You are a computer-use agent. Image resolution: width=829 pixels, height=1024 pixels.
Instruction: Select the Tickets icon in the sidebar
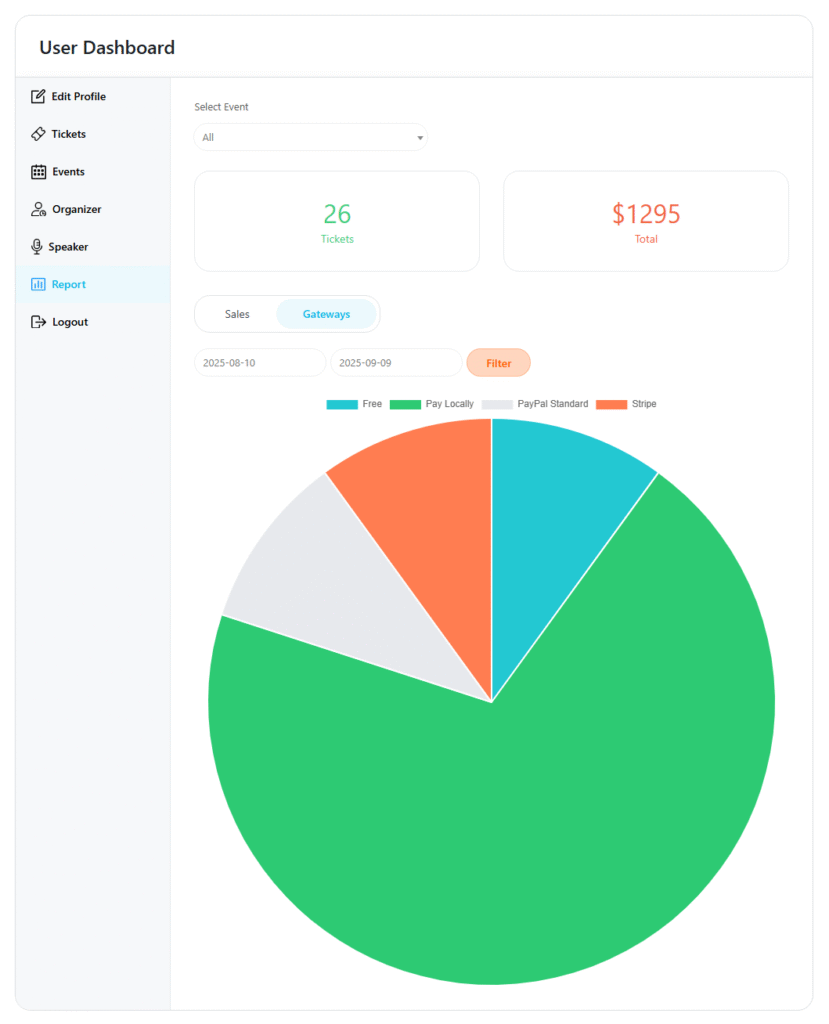37,134
